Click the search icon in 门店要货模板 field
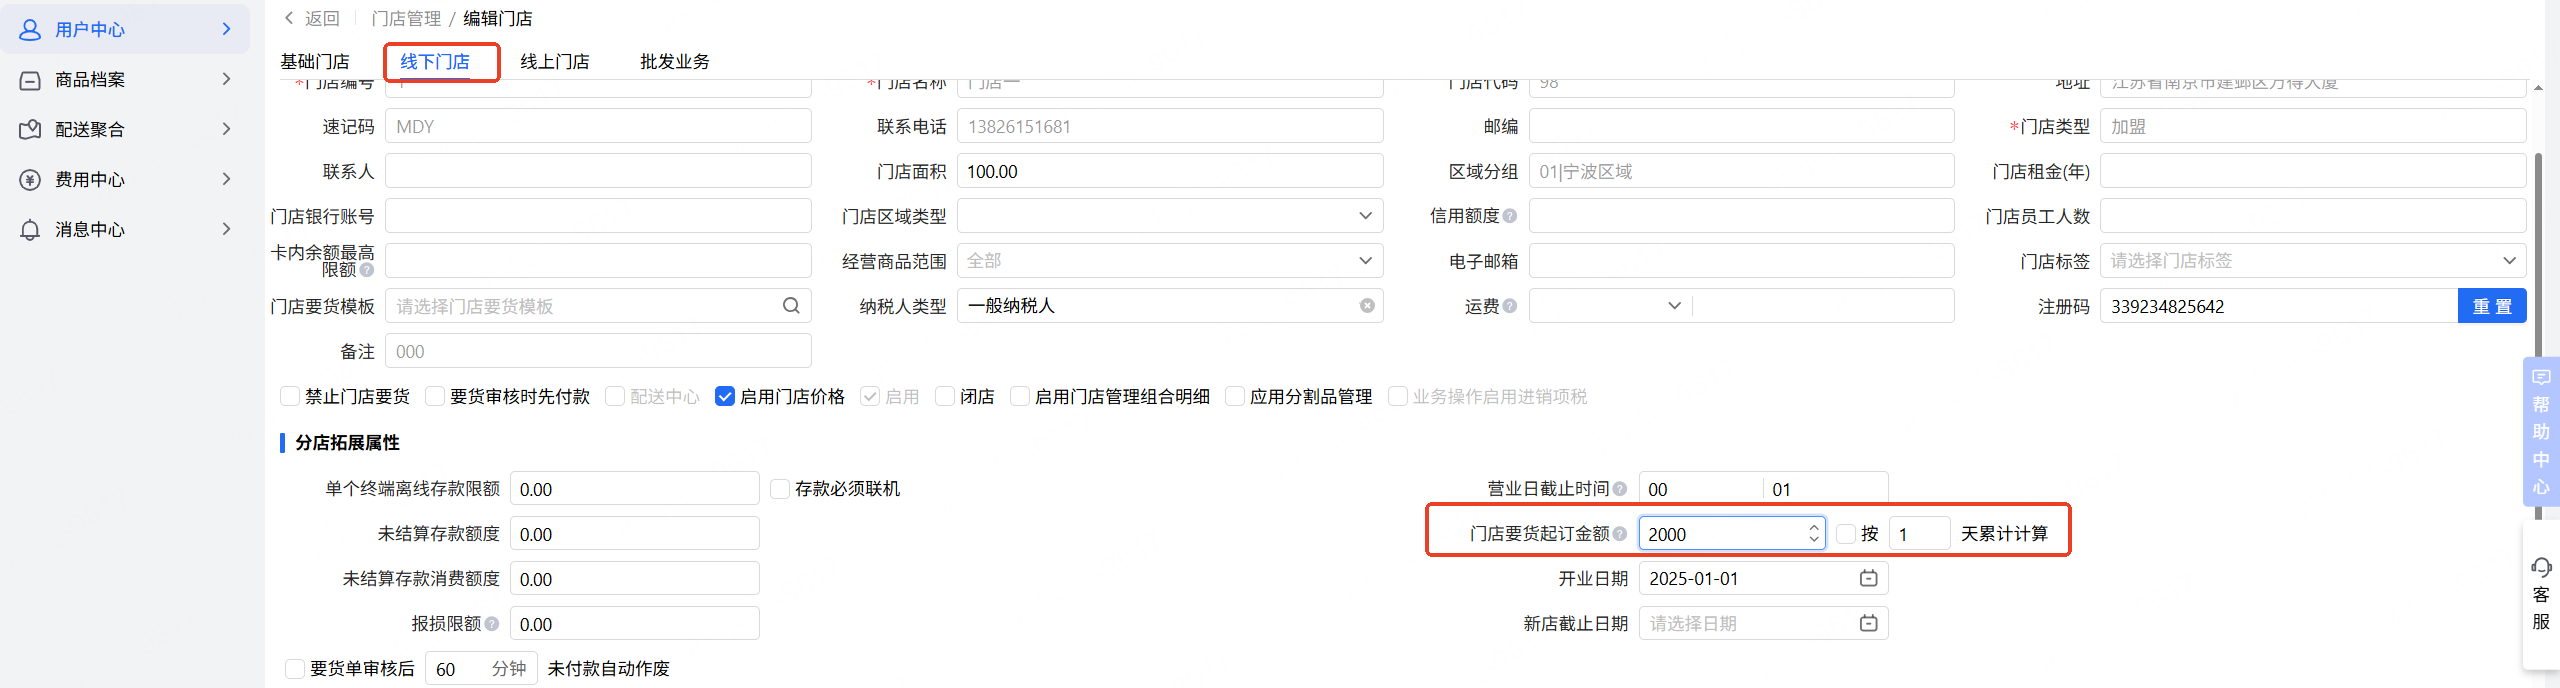Screen dimensions: 2560x688 (791, 306)
